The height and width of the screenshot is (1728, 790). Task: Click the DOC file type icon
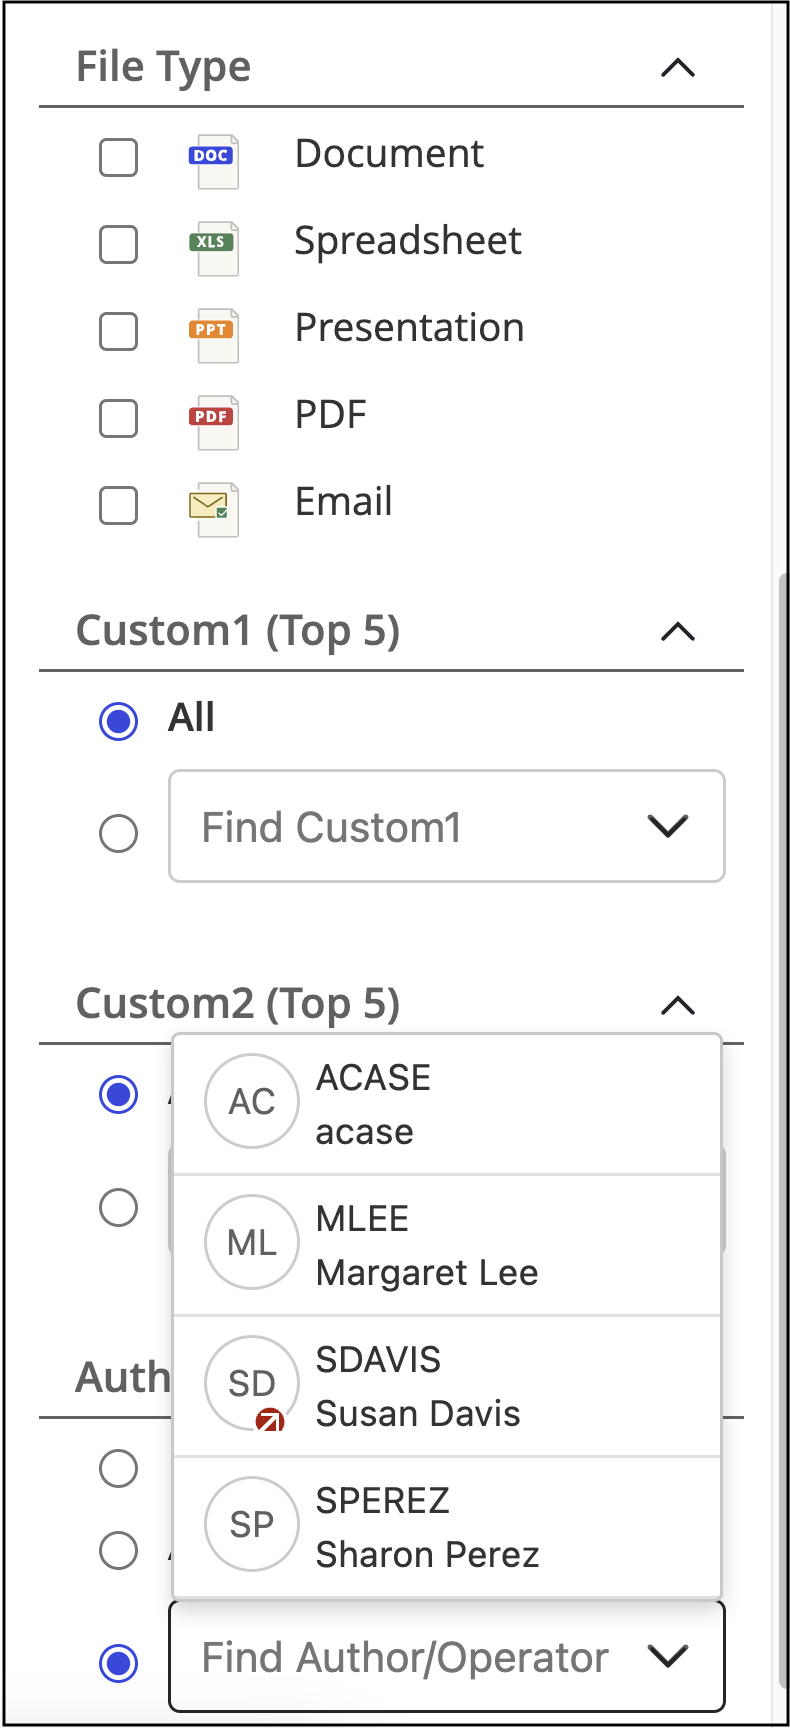click(213, 160)
